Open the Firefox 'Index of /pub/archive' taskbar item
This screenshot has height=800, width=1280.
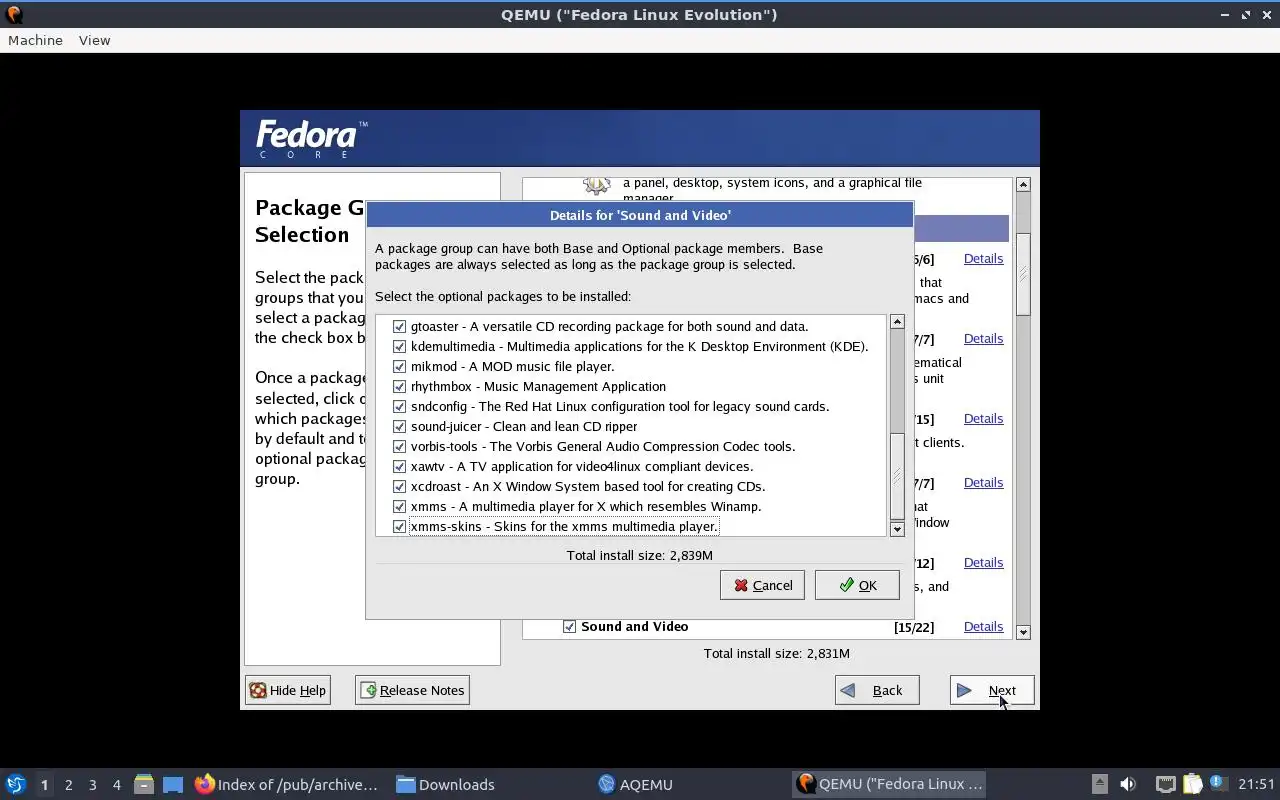coord(287,784)
